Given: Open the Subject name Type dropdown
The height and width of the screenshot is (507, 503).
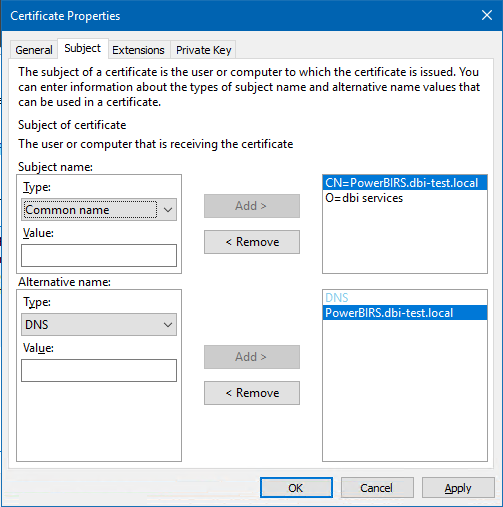Looking at the screenshot, I should 99,210.
